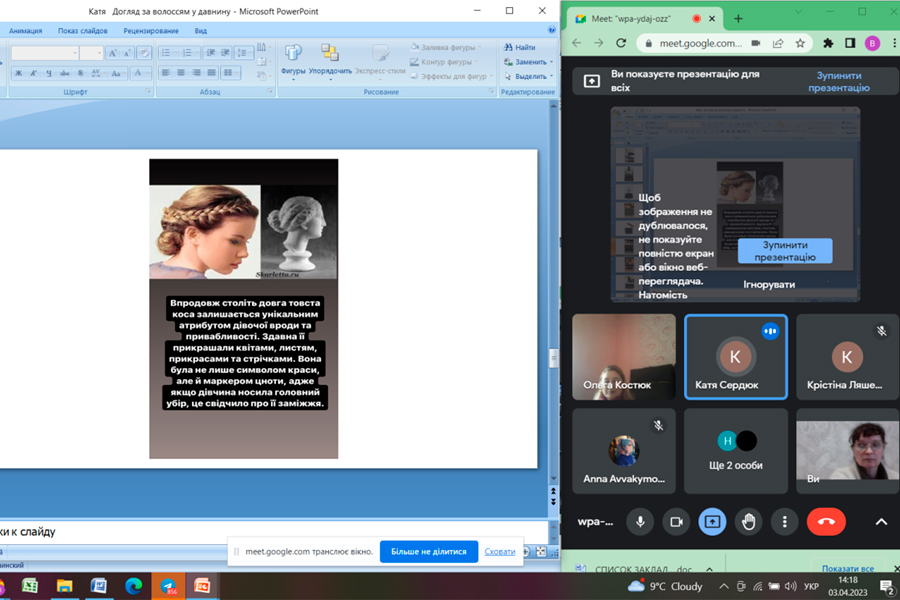Click Більше не ділитися button
The height and width of the screenshot is (600, 900).
(x=428, y=551)
